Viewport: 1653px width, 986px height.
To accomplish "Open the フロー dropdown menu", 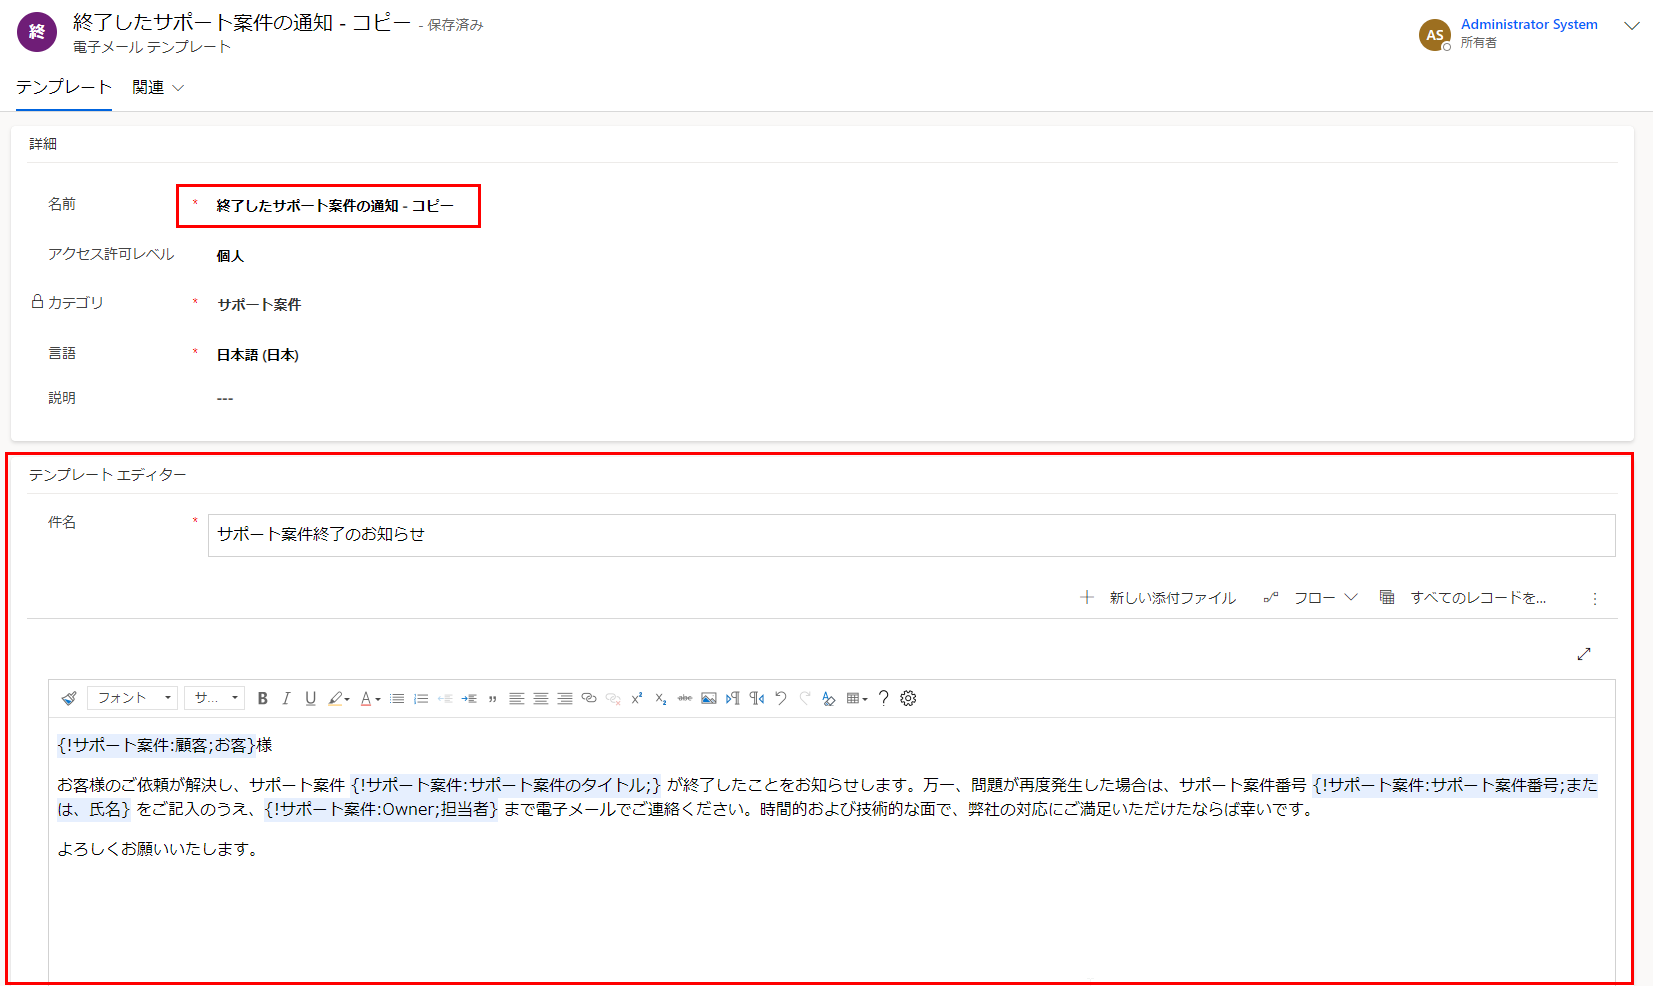I will click(1310, 597).
